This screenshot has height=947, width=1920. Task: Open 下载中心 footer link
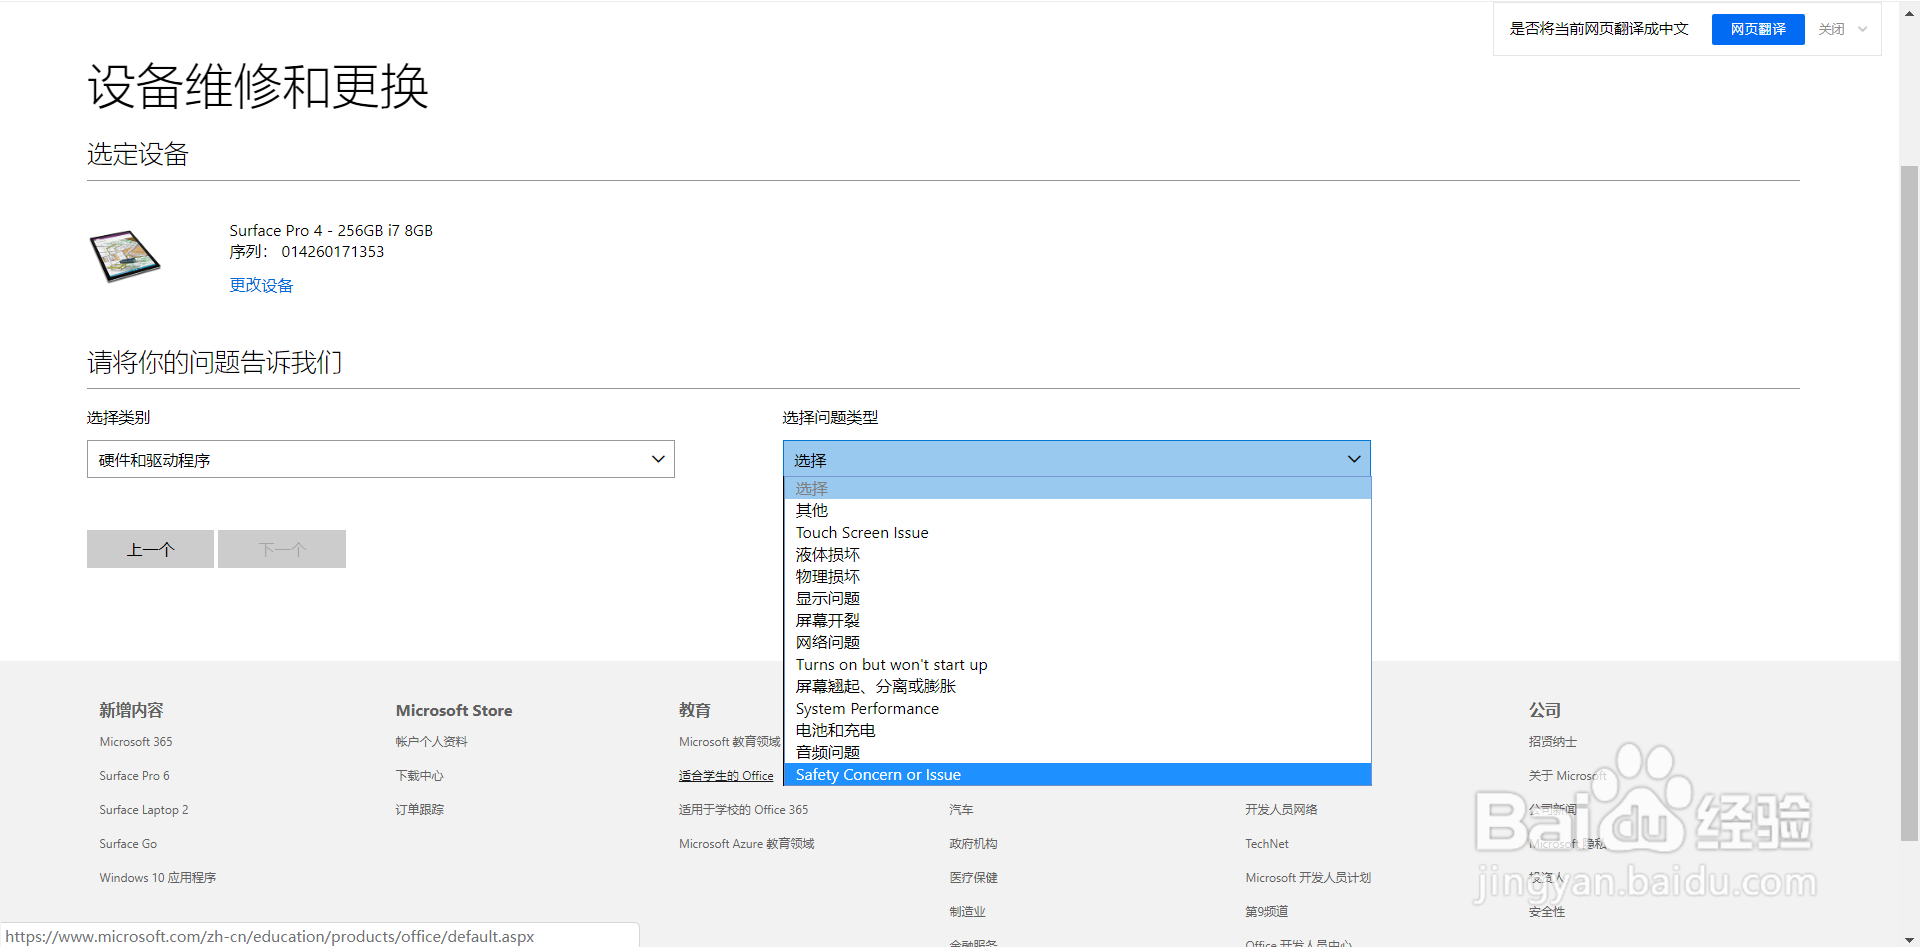419,776
